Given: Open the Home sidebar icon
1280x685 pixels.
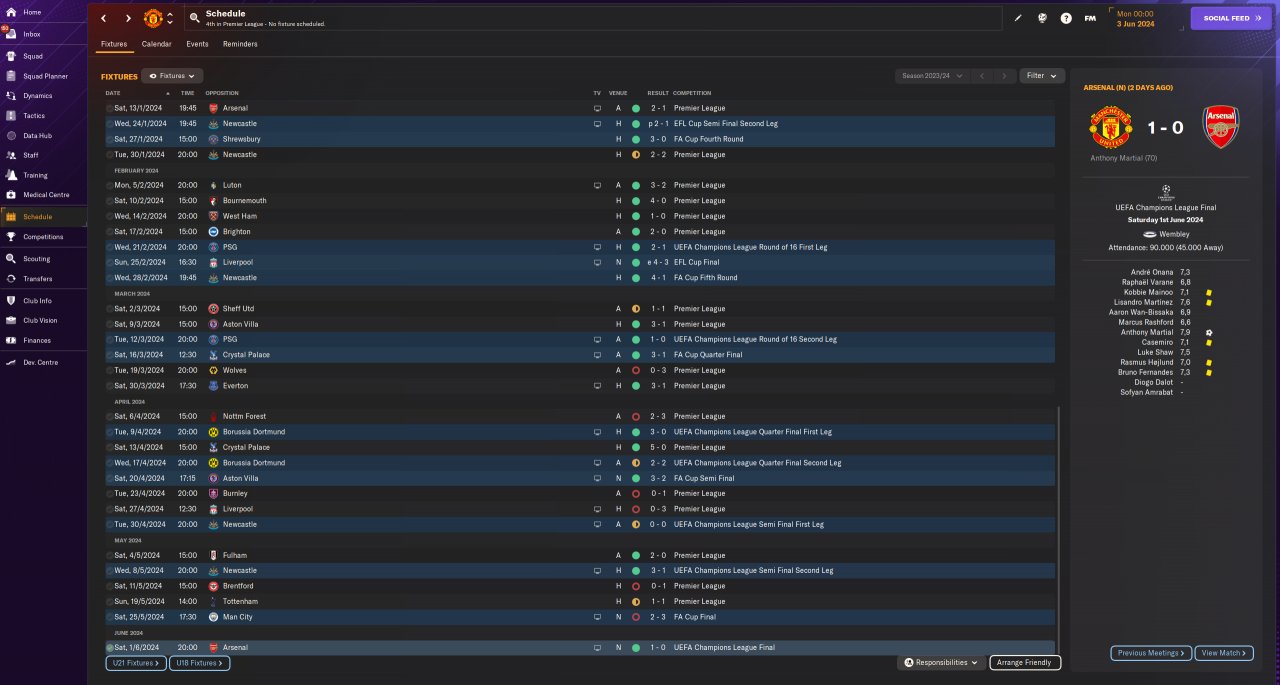Looking at the screenshot, I should [x=11, y=12].
